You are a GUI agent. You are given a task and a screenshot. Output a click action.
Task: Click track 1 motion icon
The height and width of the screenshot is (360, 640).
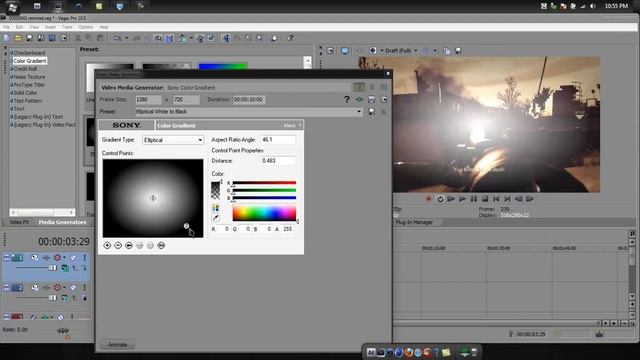pyautogui.click(x=35, y=258)
